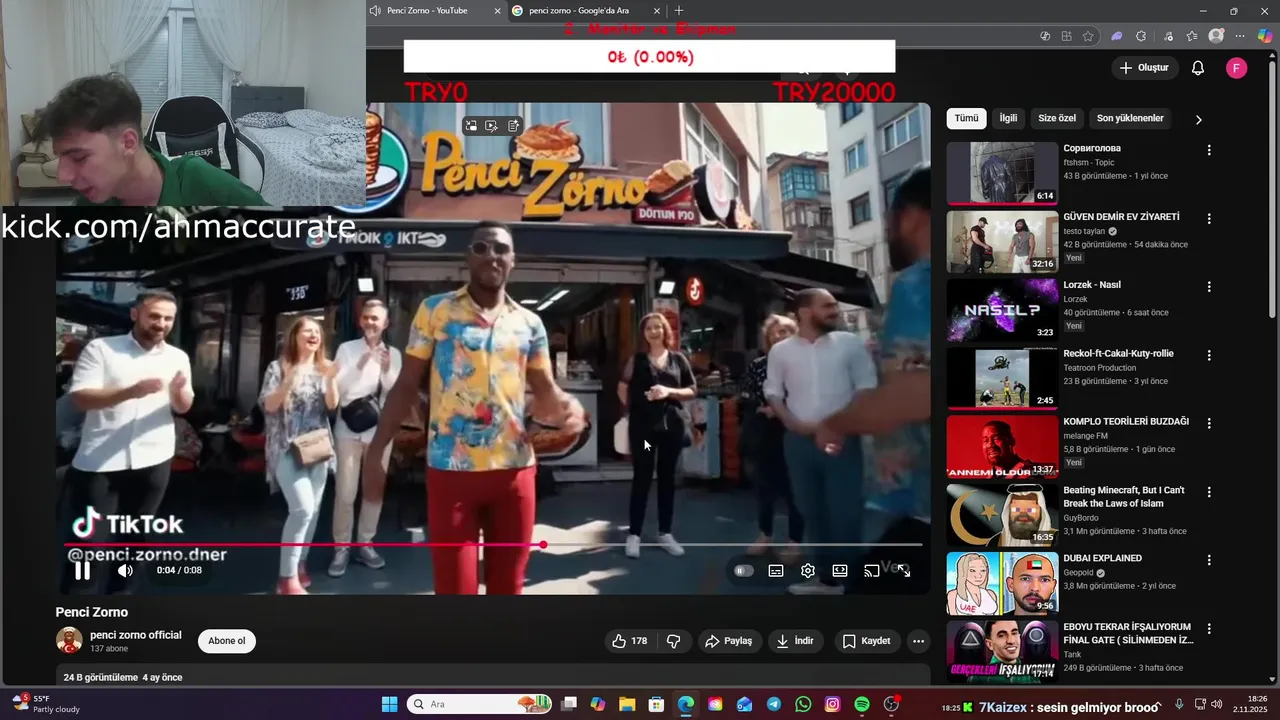Open Windows Start menu

click(390, 704)
